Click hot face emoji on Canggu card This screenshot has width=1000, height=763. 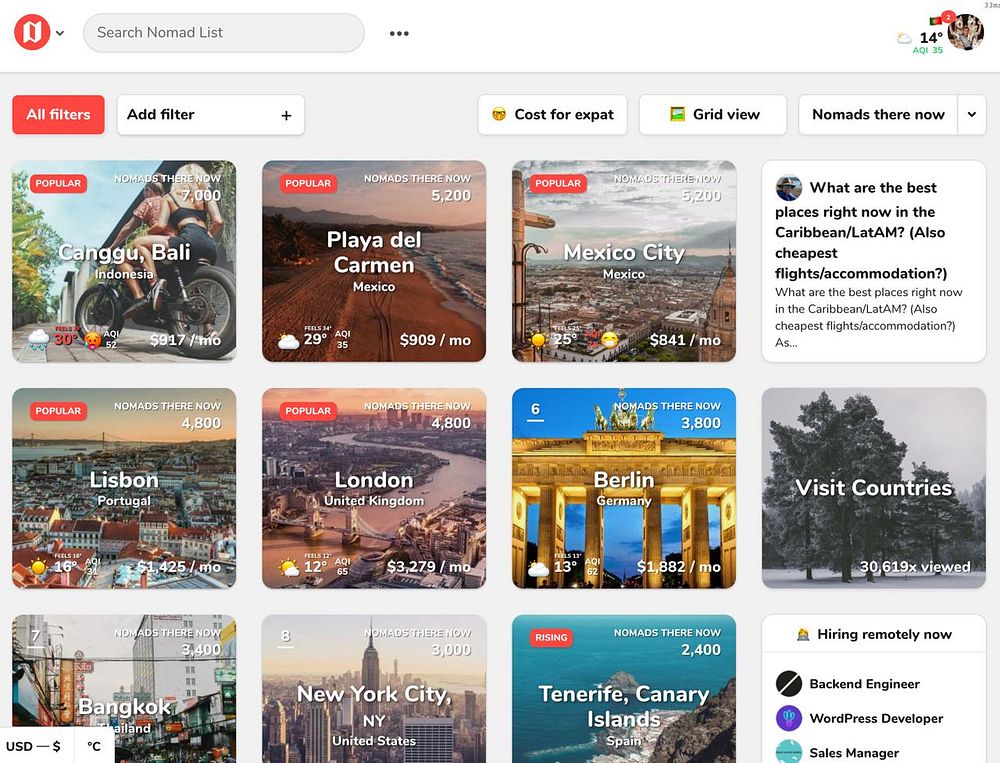pos(92,341)
